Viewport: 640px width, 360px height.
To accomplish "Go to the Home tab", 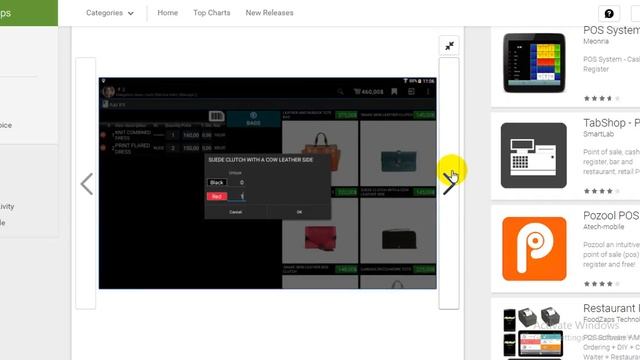I will pyautogui.click(x=168, y=13).
